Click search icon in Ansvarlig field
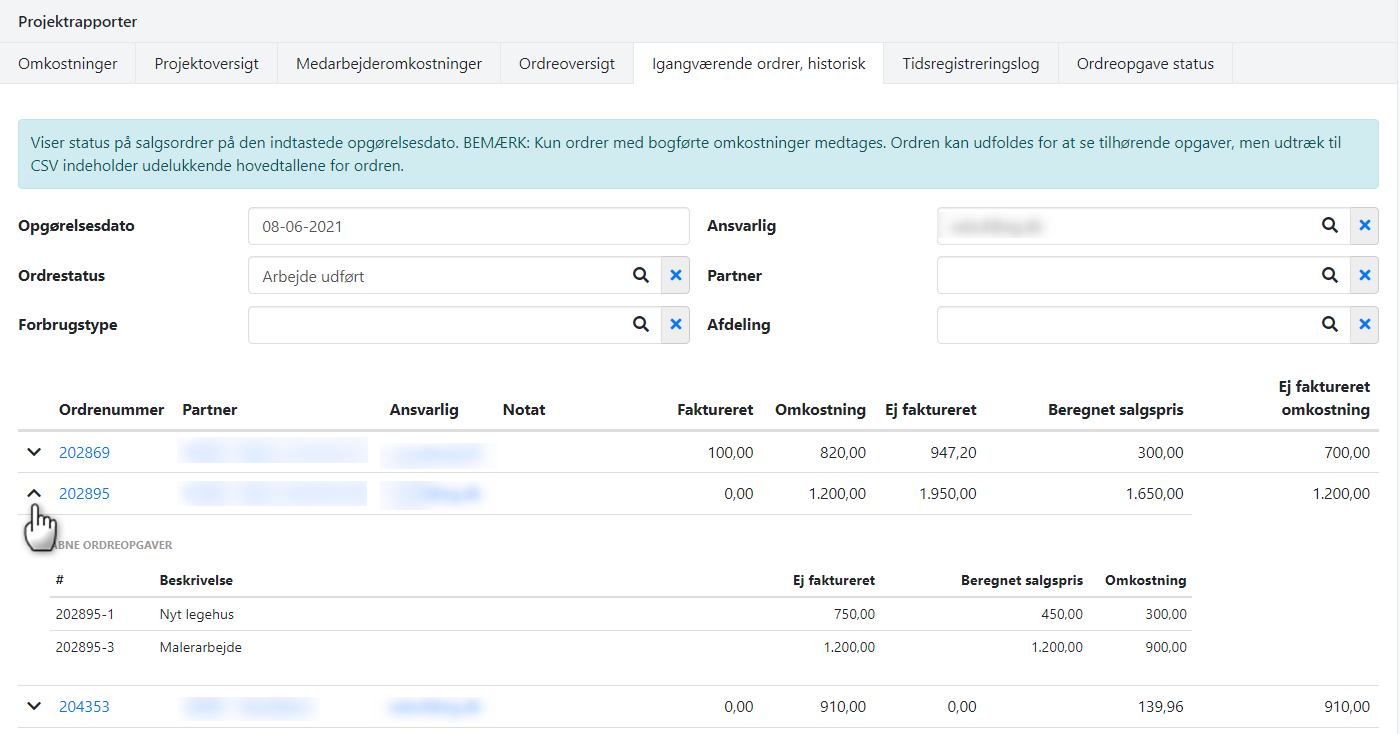The width and height of the screenshot is (1400, 734). click(1329, 226)
